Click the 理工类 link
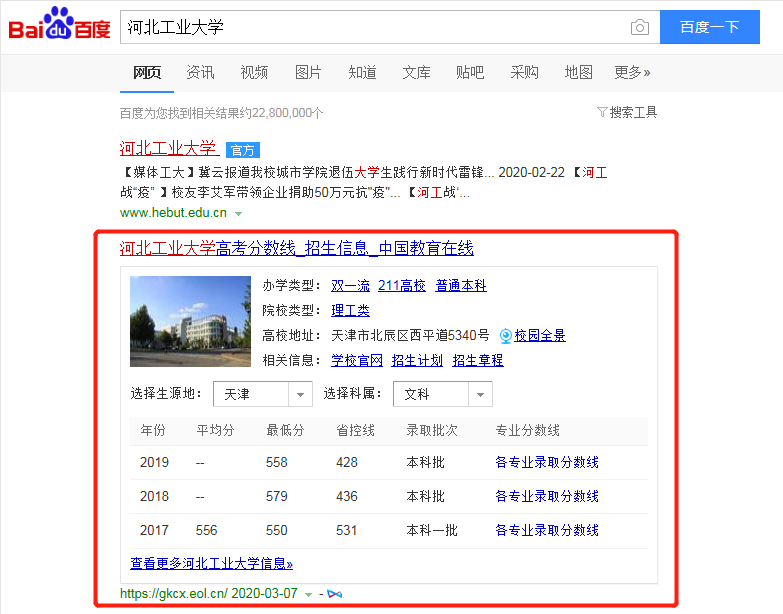 pyautogui.click(x=351, y=310)
